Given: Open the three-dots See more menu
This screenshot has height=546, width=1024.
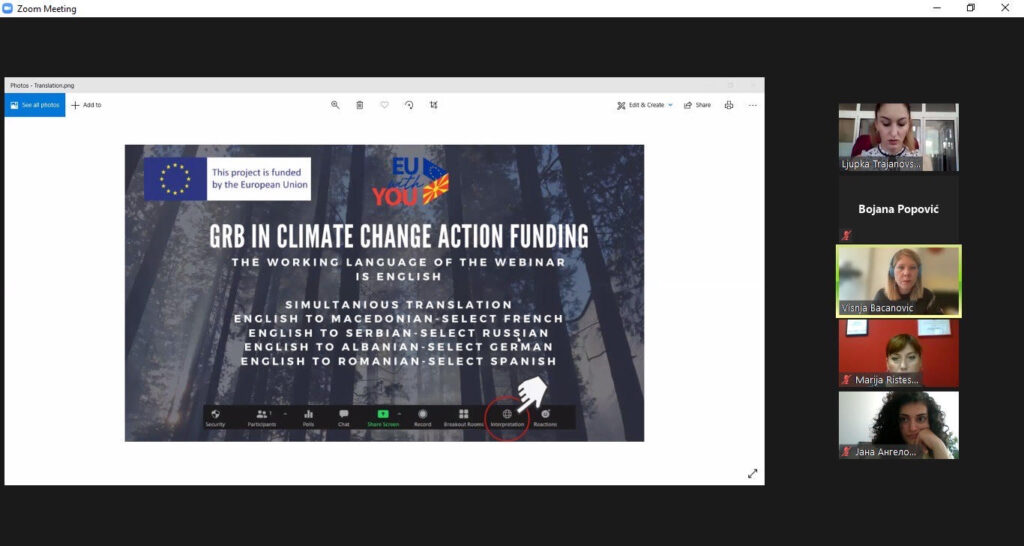Looking at the screenshot, I should tap(753, 105).
